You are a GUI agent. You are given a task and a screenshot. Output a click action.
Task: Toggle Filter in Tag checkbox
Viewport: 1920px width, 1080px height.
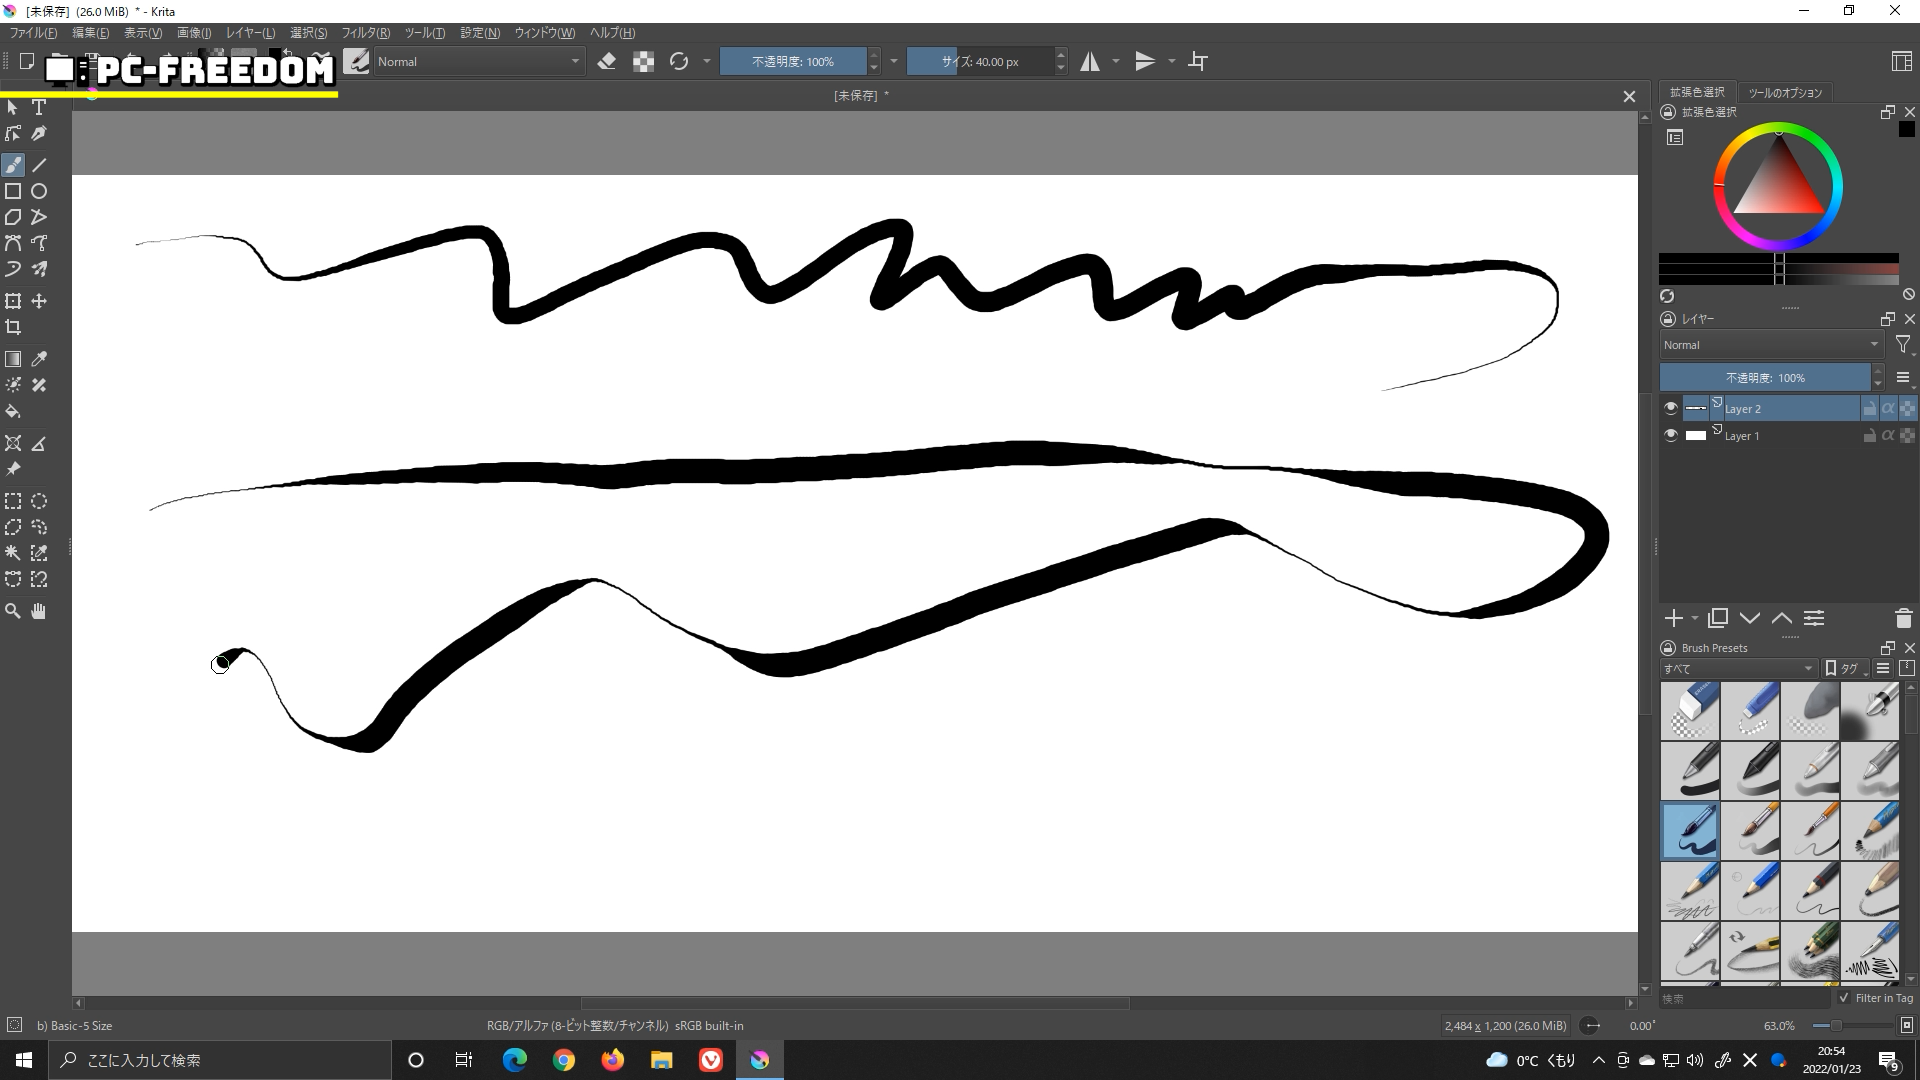[x=1844, y=998]
